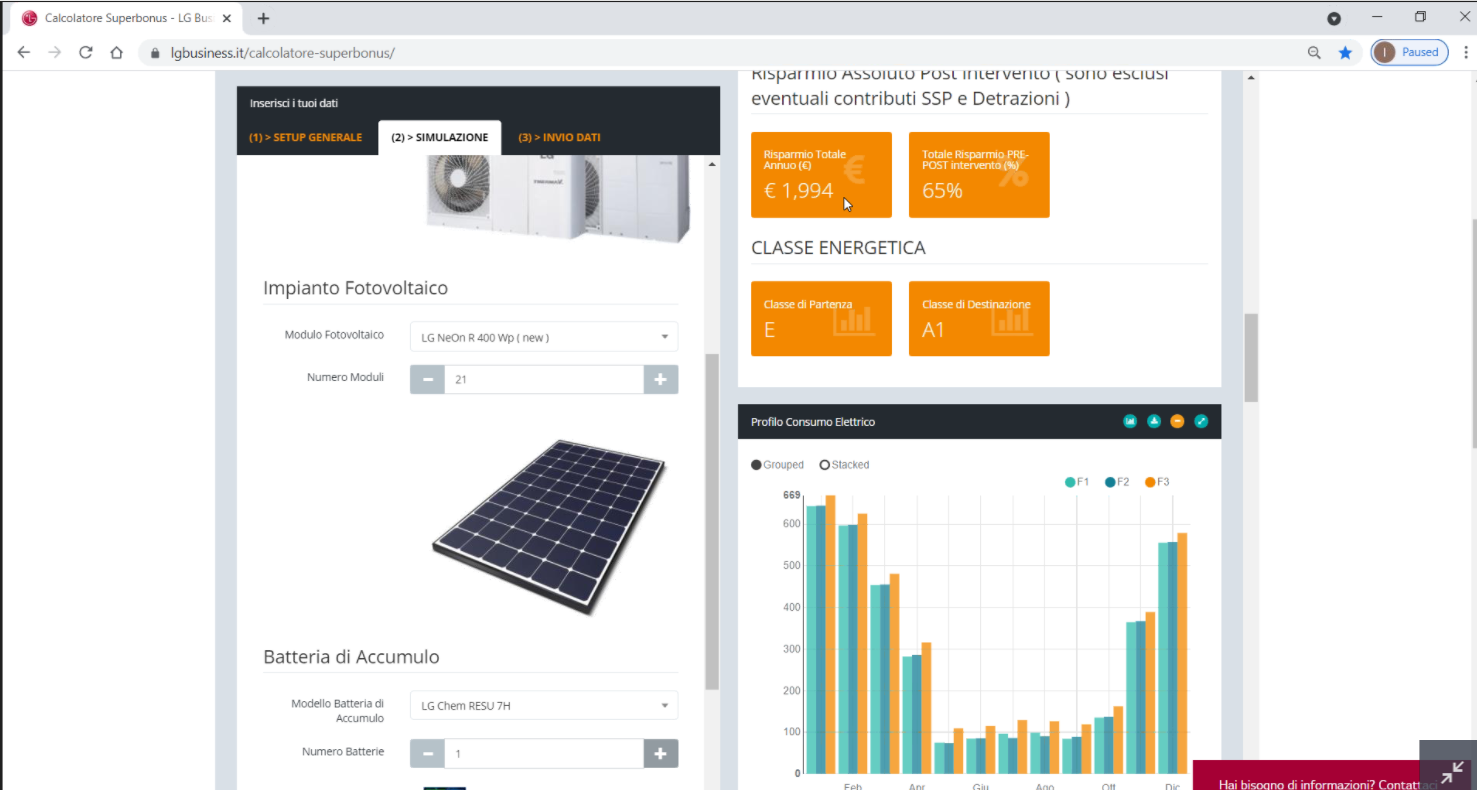Collapse the Profilo Consumo Elettrico panel with the orange minus icon
This screenshot has width=1477, height=790.
1177,421
